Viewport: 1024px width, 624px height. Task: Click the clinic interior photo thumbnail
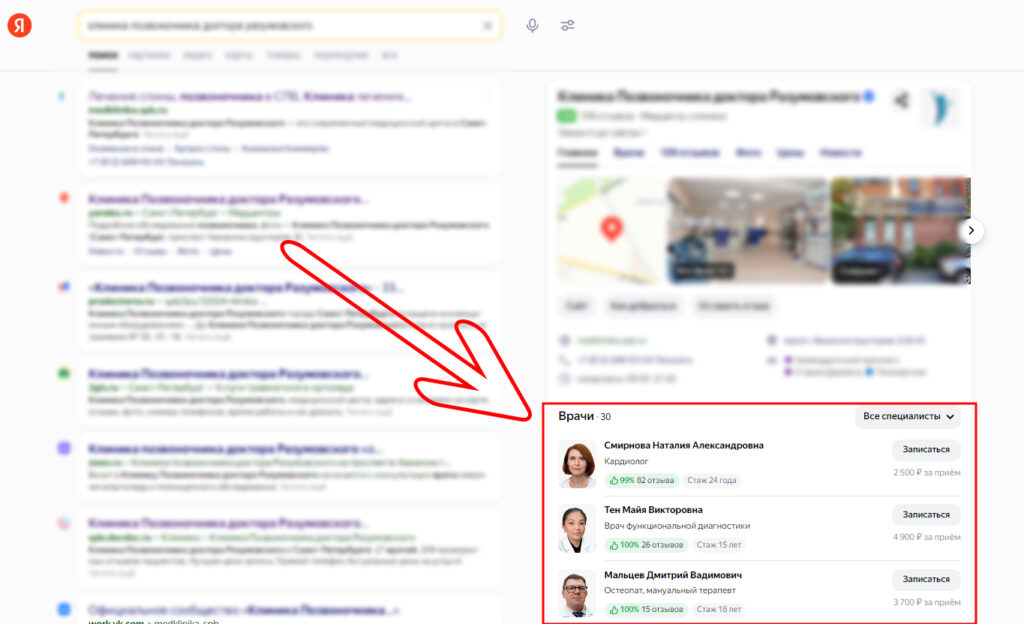point(747,231)
